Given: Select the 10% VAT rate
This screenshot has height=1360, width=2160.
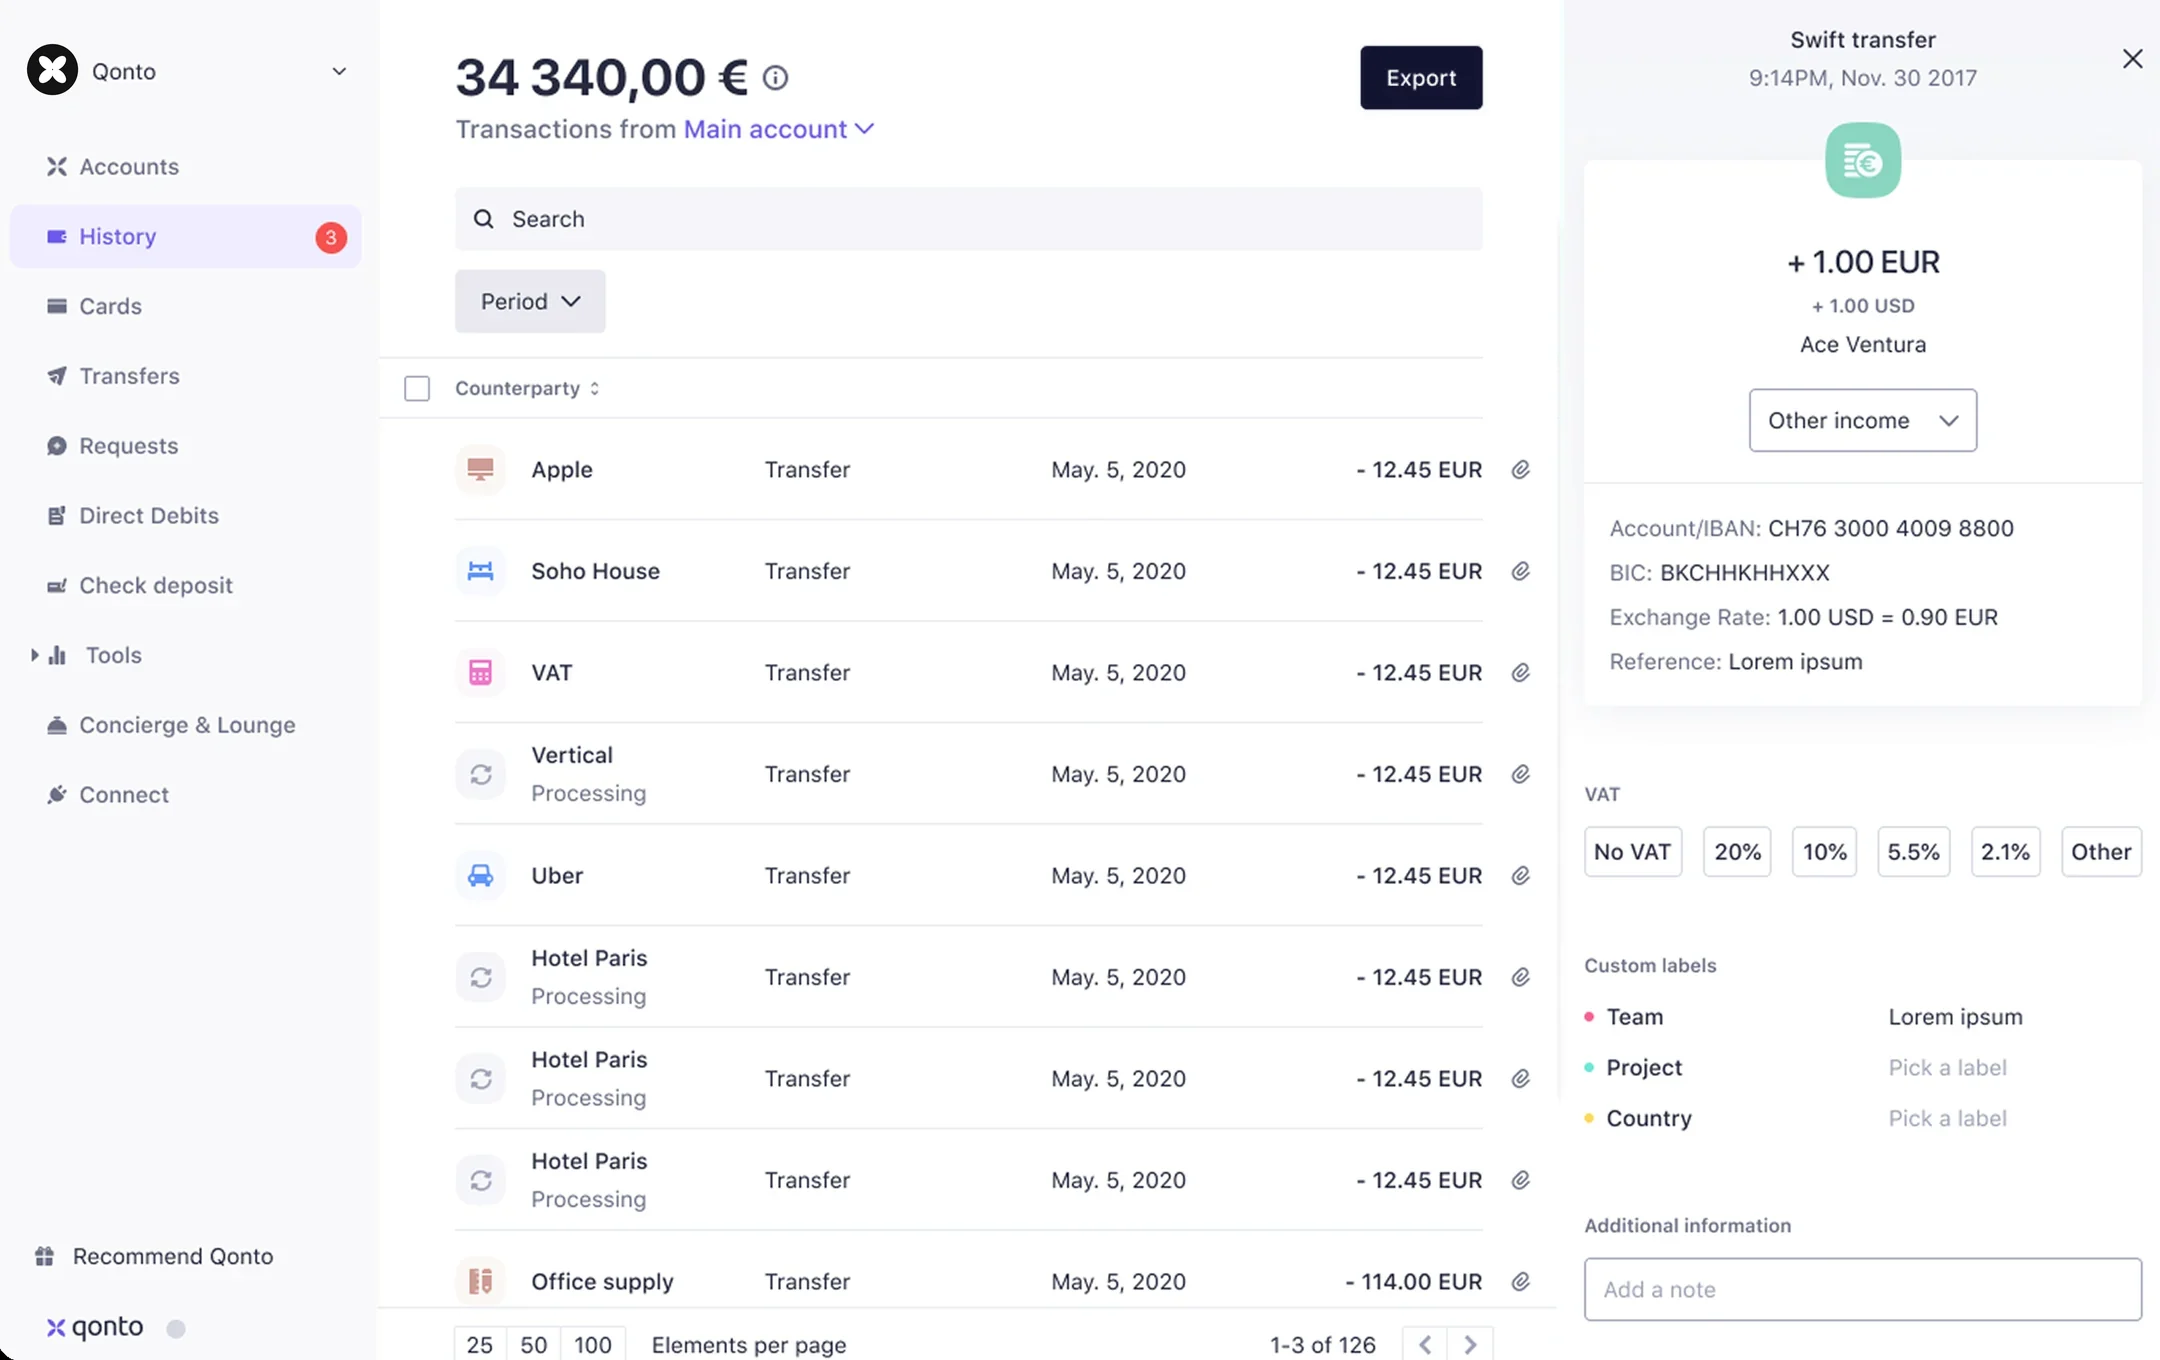Looking at the screenshot, I should tap(1824, 852).
